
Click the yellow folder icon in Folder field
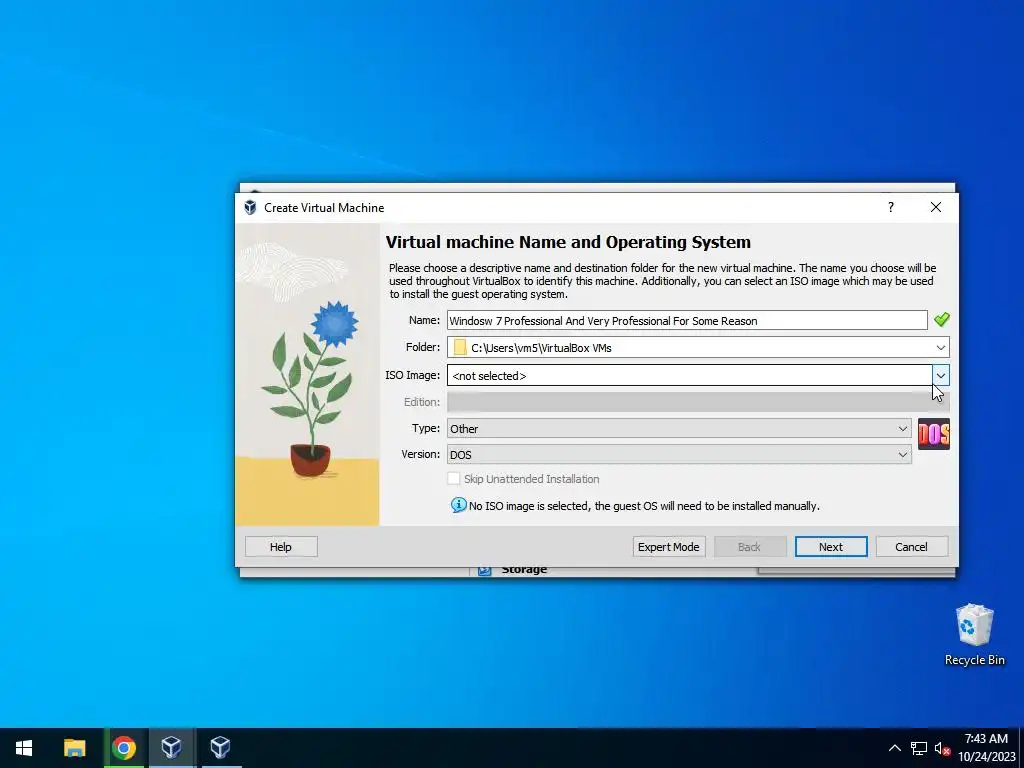(460, 347)
